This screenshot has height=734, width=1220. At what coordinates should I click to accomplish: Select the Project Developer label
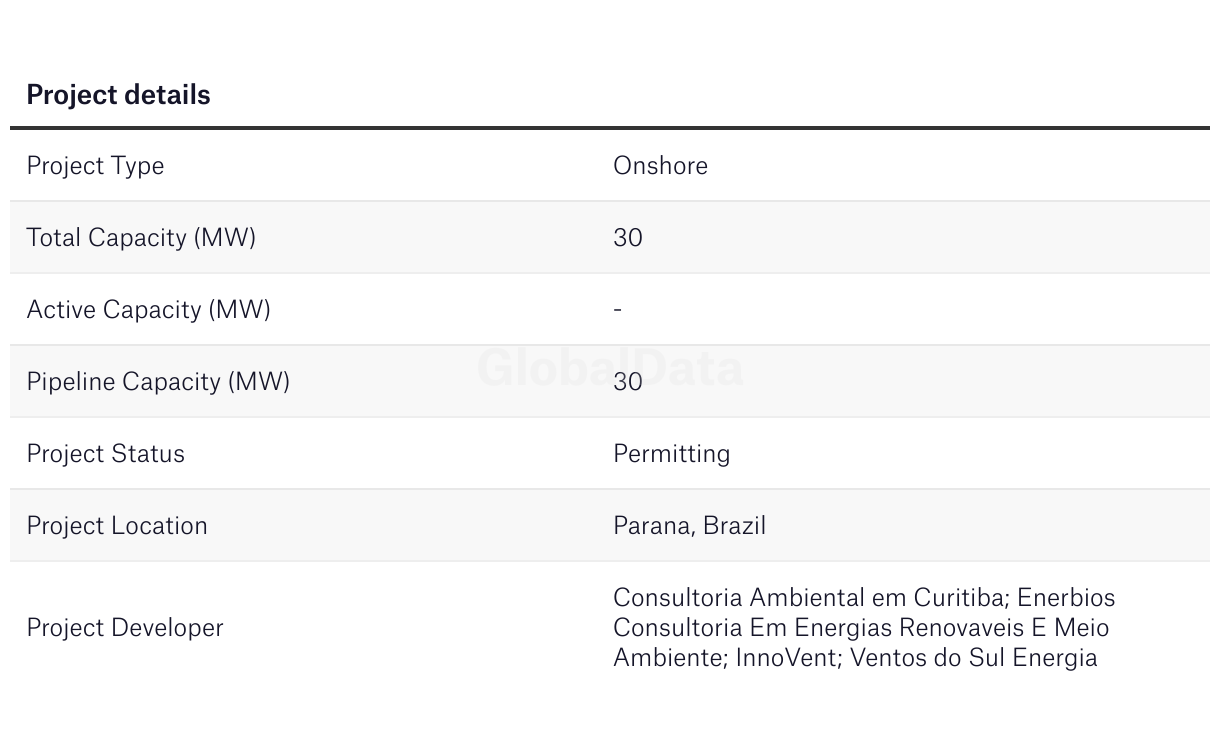(x=125, y=628)
